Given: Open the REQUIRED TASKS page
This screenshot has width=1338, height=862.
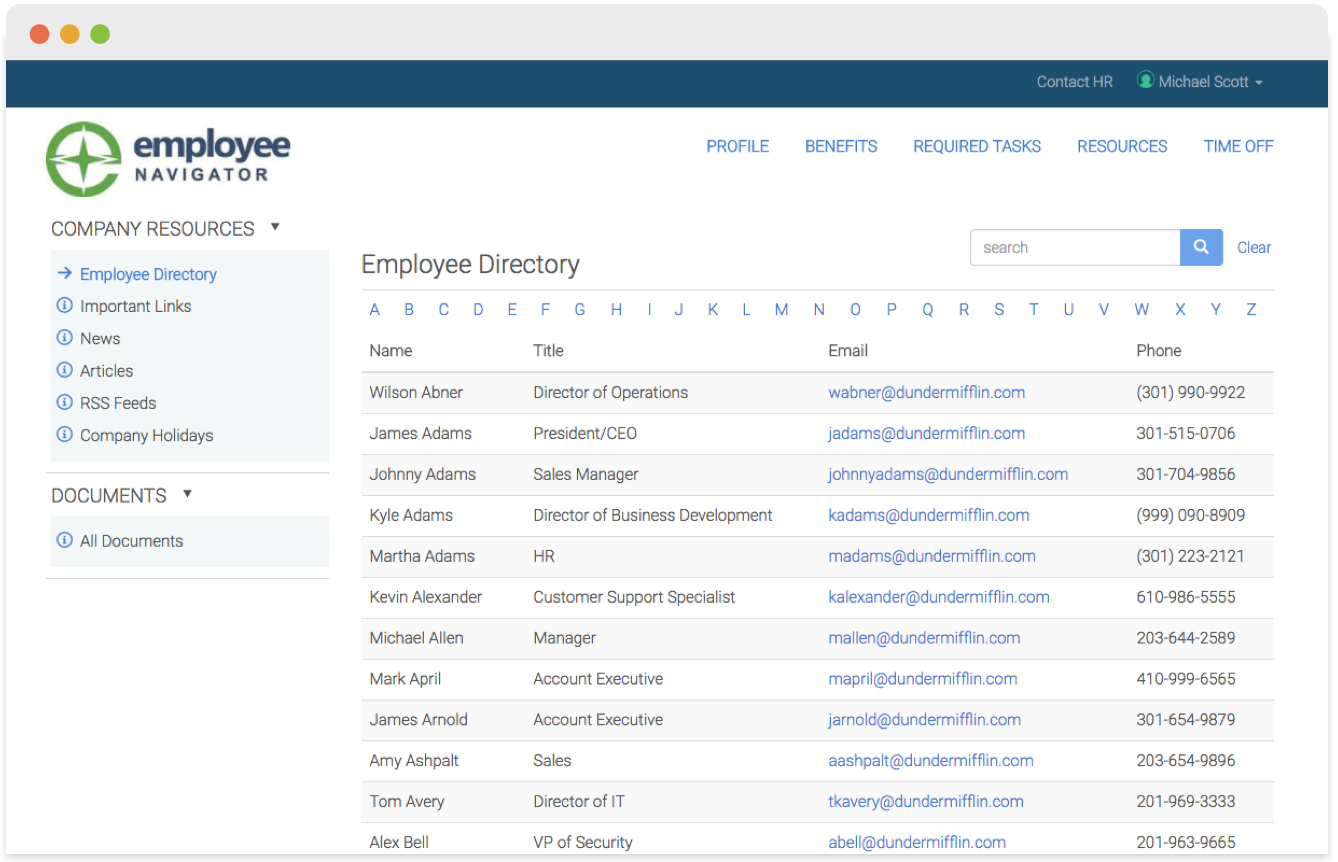Looking at the screenshot, I should 977,146.
